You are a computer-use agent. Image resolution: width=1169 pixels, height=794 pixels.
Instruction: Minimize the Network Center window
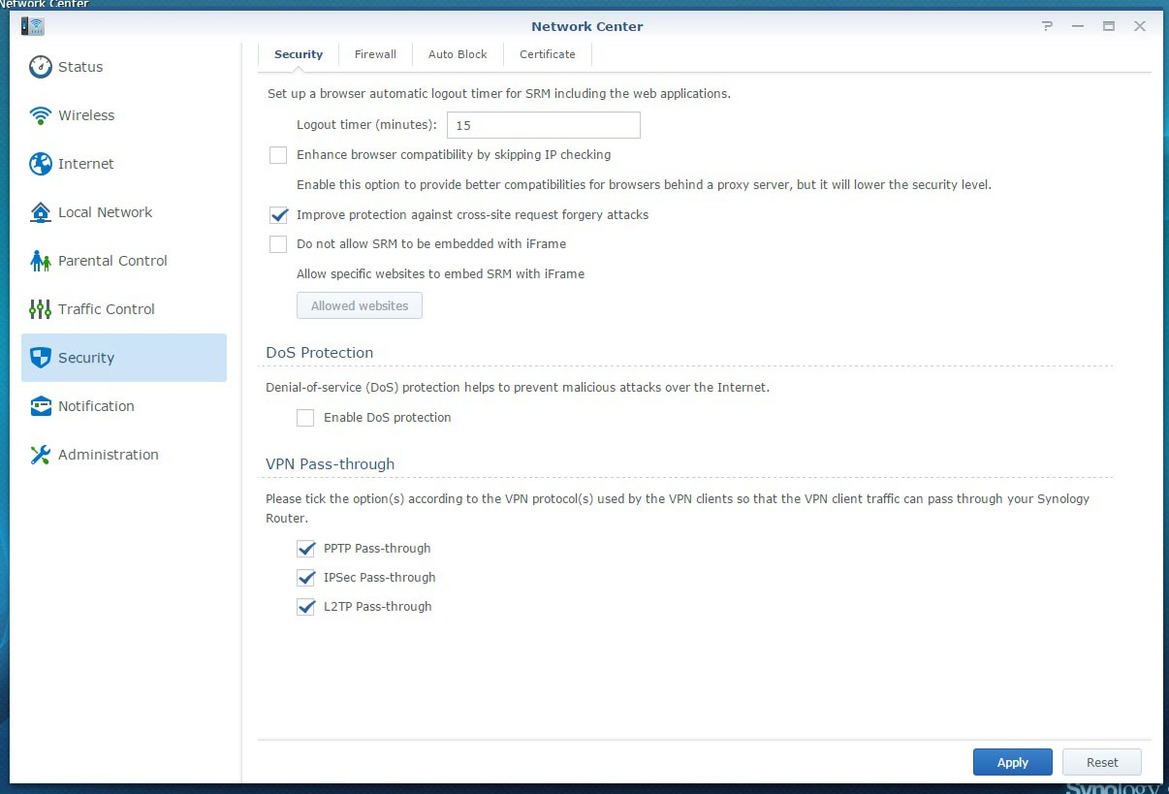point(1078,26)
